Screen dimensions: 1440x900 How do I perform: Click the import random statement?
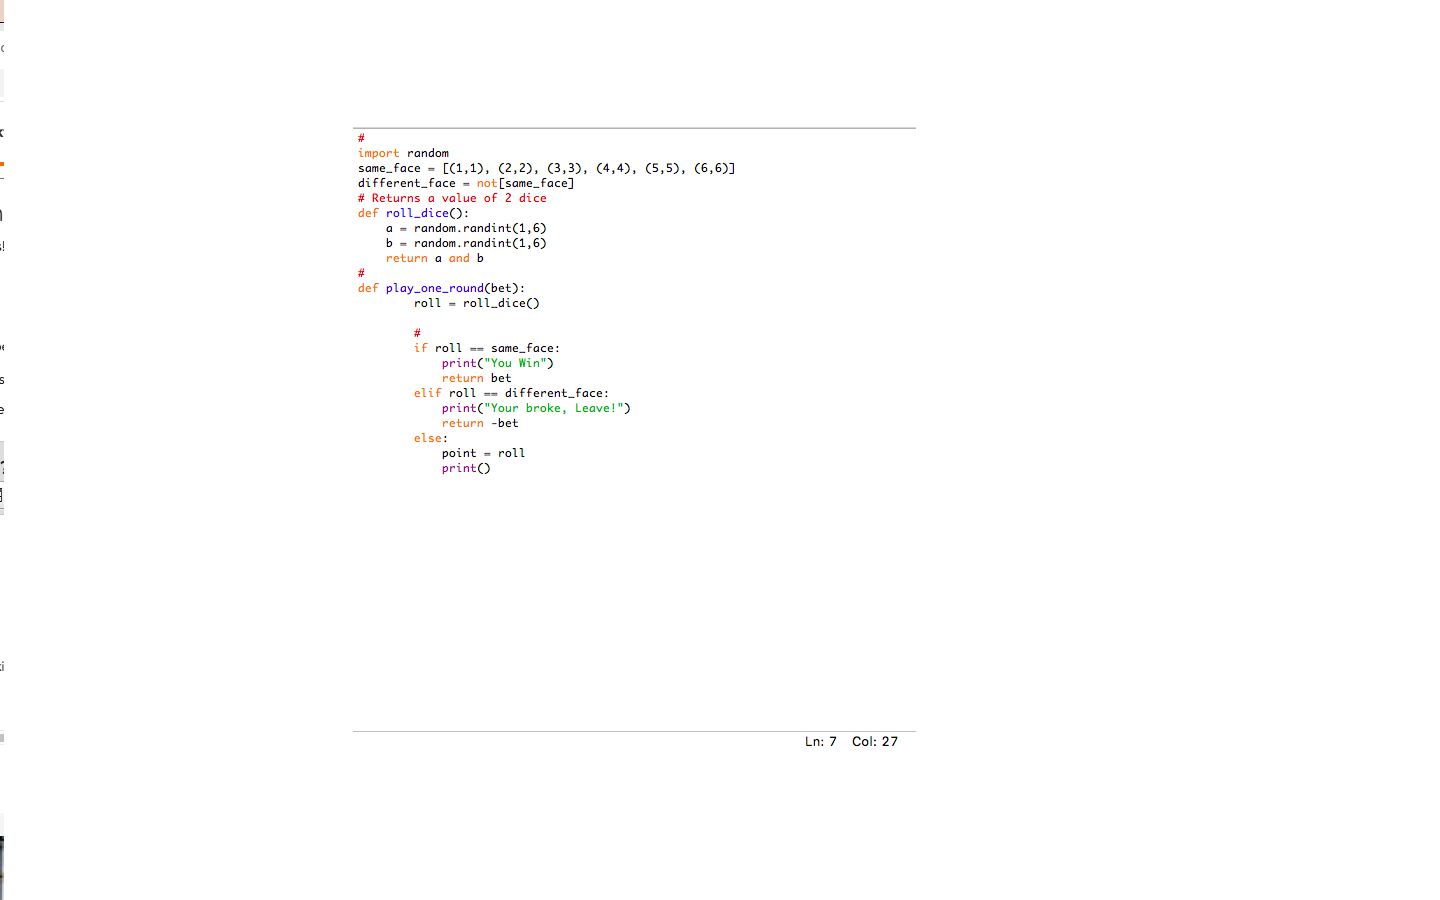click(x=403, y=152)
